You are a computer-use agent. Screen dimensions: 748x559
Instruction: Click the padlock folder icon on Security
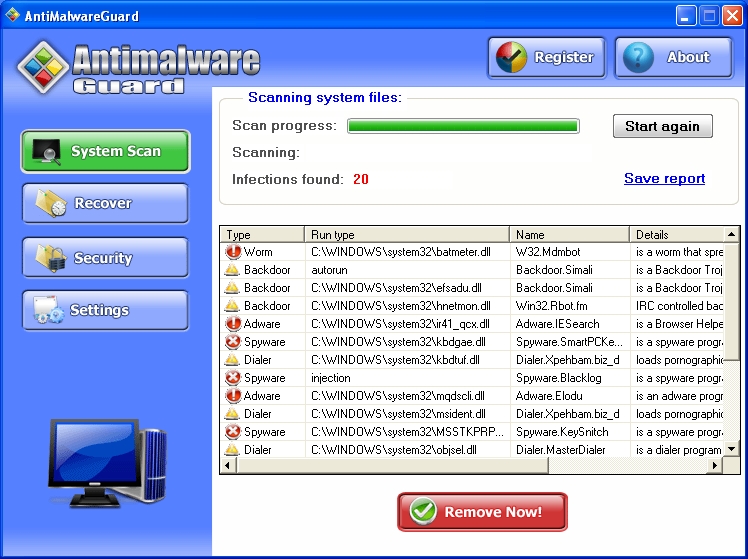point(51,258)
